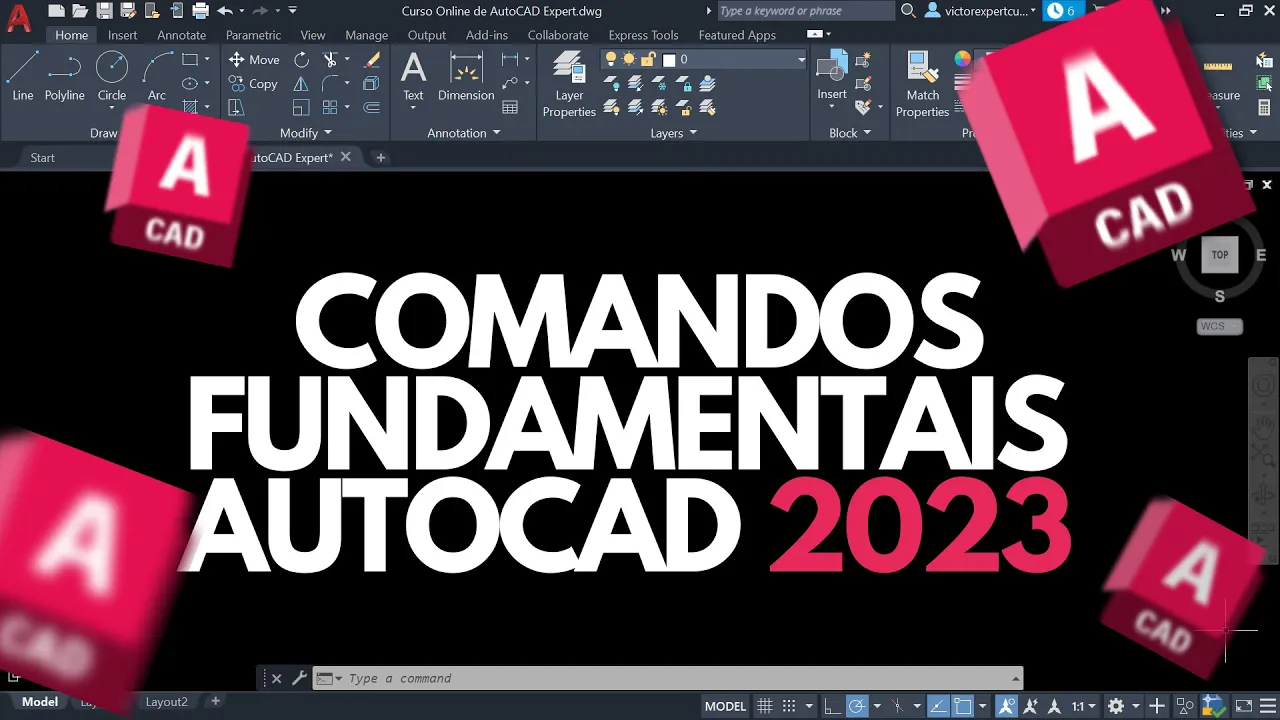Viewport: 1280px width, 720px height.
Task: Switch to the Start file tab
Action: coord(43,158)
